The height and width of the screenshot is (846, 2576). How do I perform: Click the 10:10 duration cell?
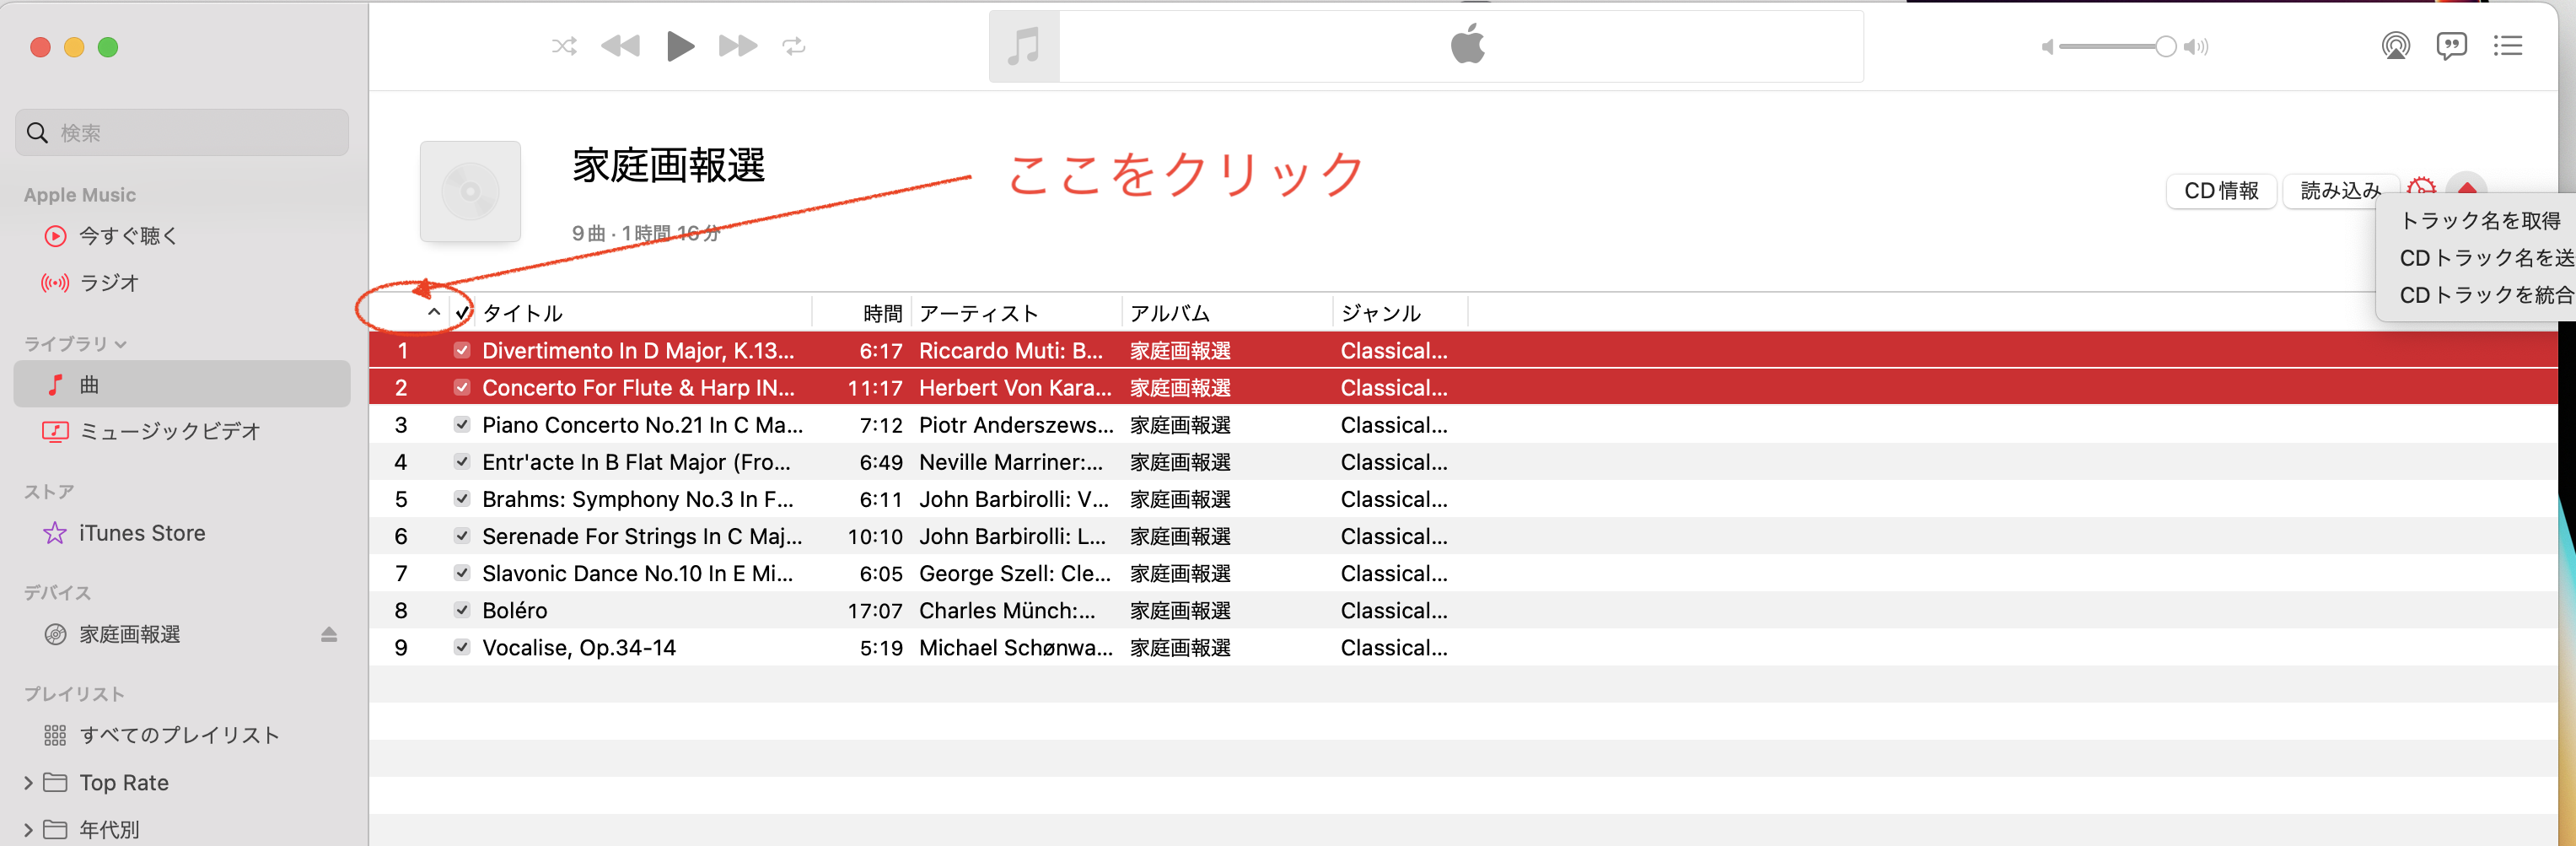875,536
